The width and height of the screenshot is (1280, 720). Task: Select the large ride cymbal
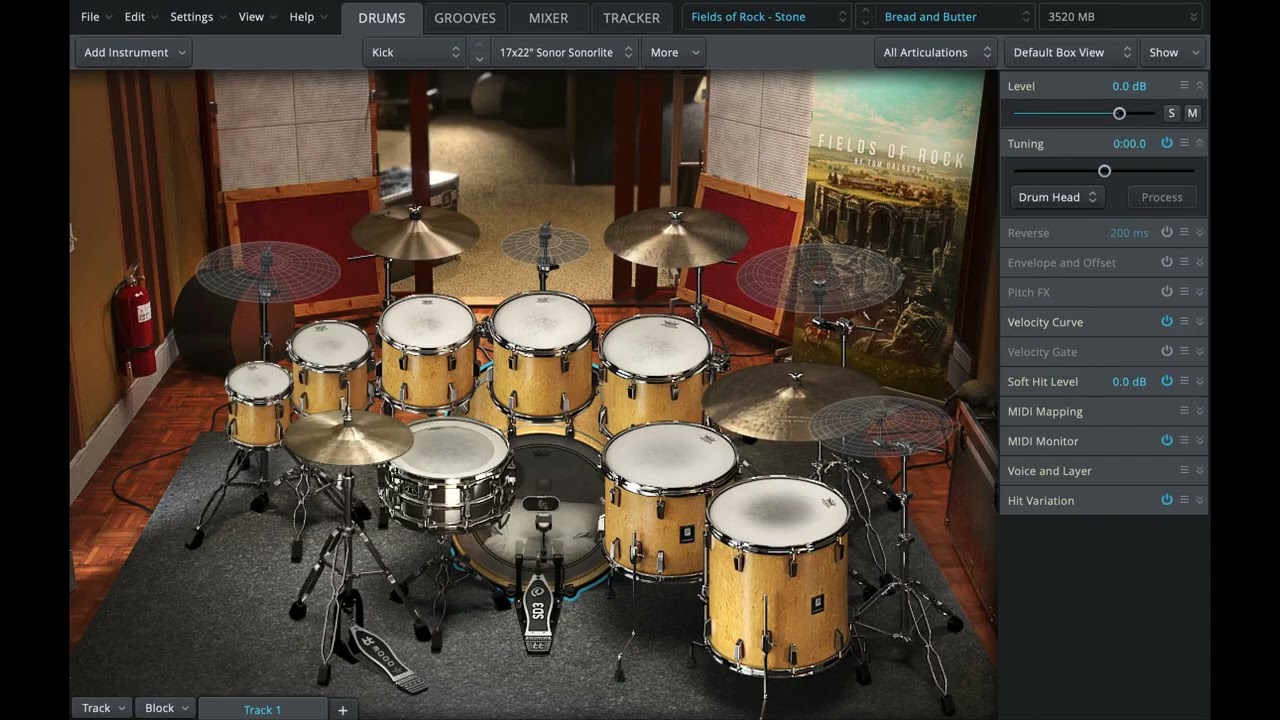pyautogui.click(x=792, y=400)
